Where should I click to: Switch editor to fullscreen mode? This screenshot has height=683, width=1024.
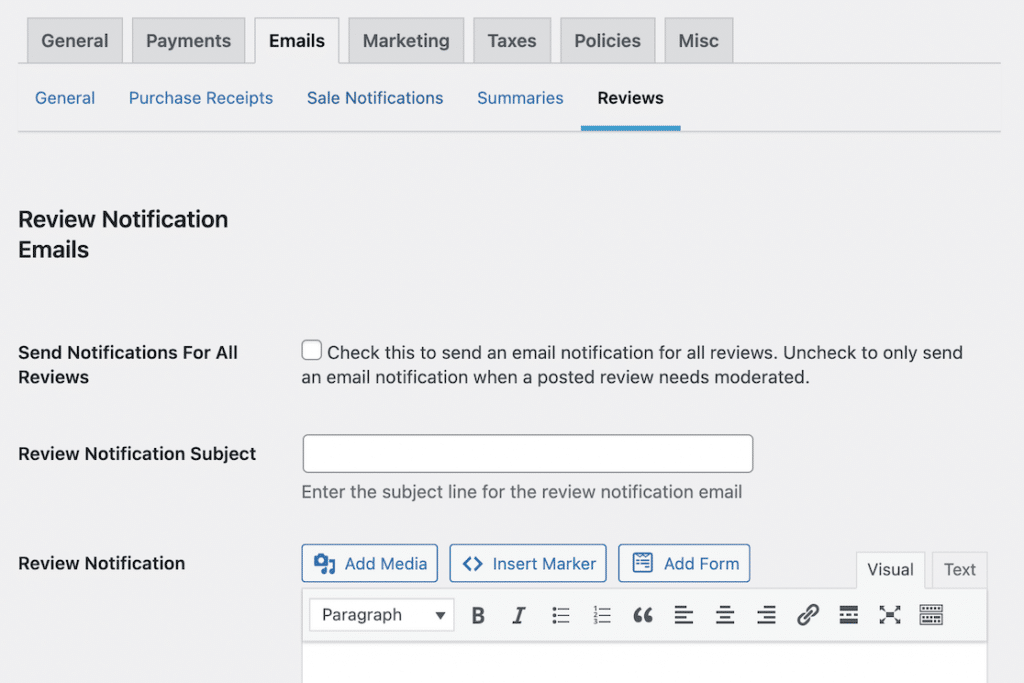(x=889, y=614)
